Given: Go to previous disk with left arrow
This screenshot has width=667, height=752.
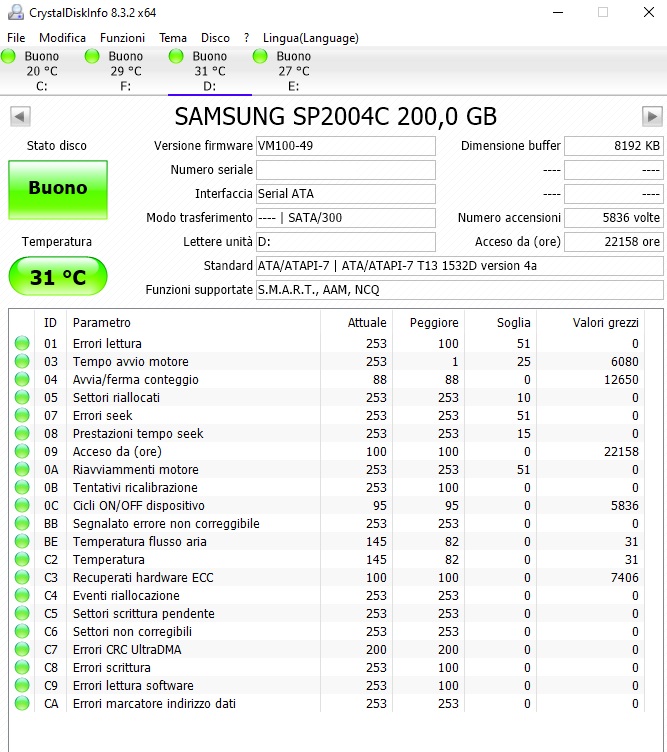Looking at the screenshot, I should (20, 117).
